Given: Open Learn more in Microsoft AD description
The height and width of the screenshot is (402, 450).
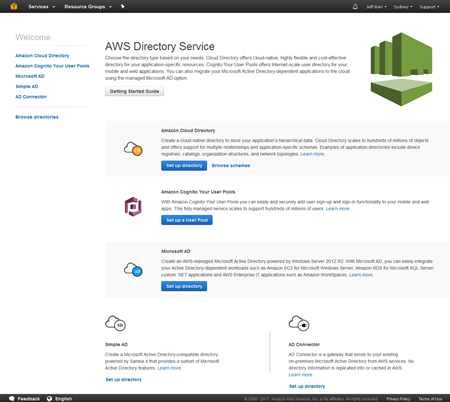Looking at the screenshot, I should tap(361, 275).
